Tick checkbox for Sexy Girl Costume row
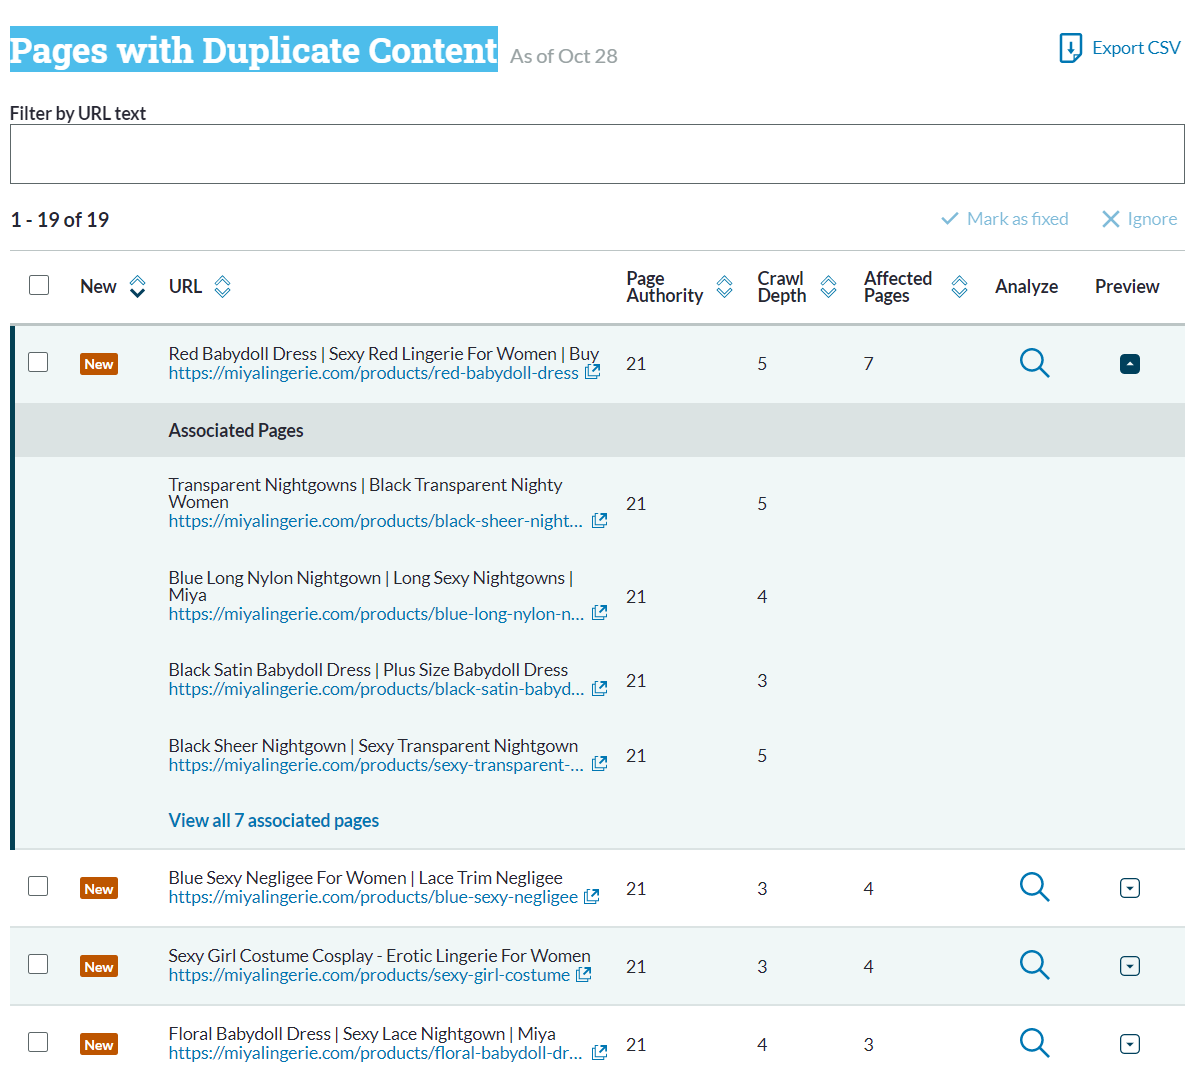1204x1074 pixels. [x=38, y=964]
